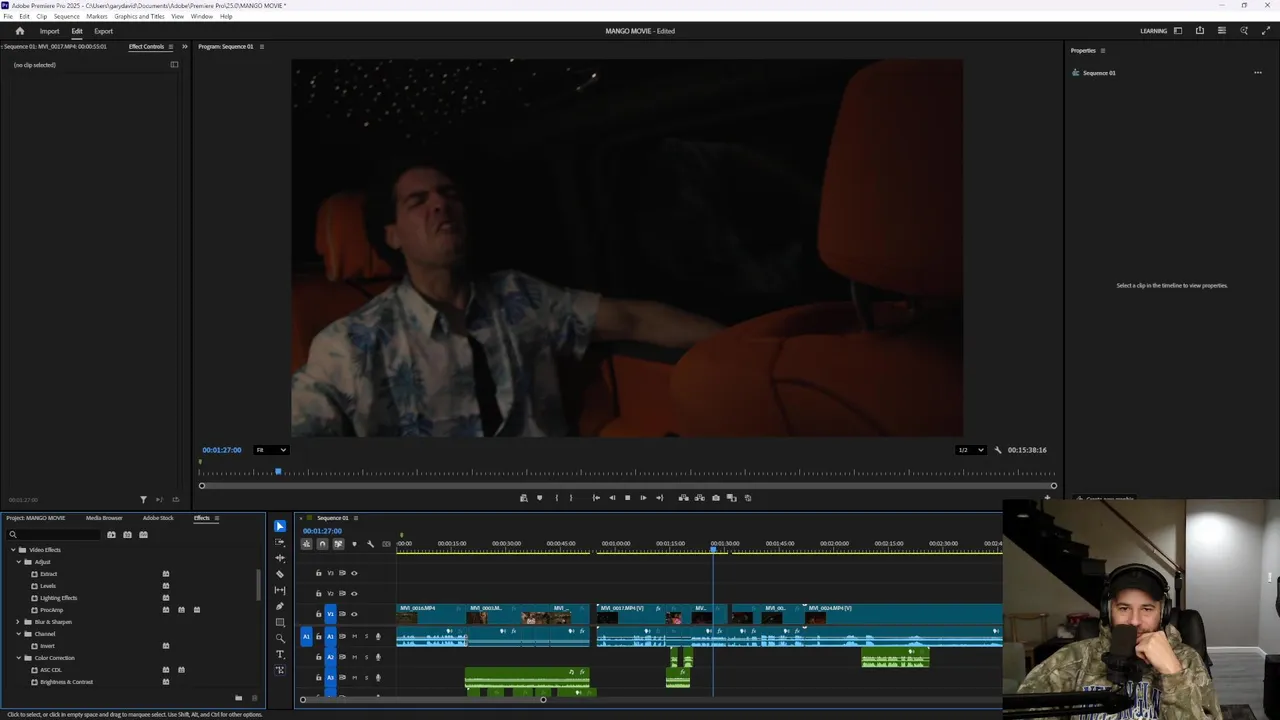Click Mark In bracket icon
This screenshot has width=1280, height=720.
(557, 498)
